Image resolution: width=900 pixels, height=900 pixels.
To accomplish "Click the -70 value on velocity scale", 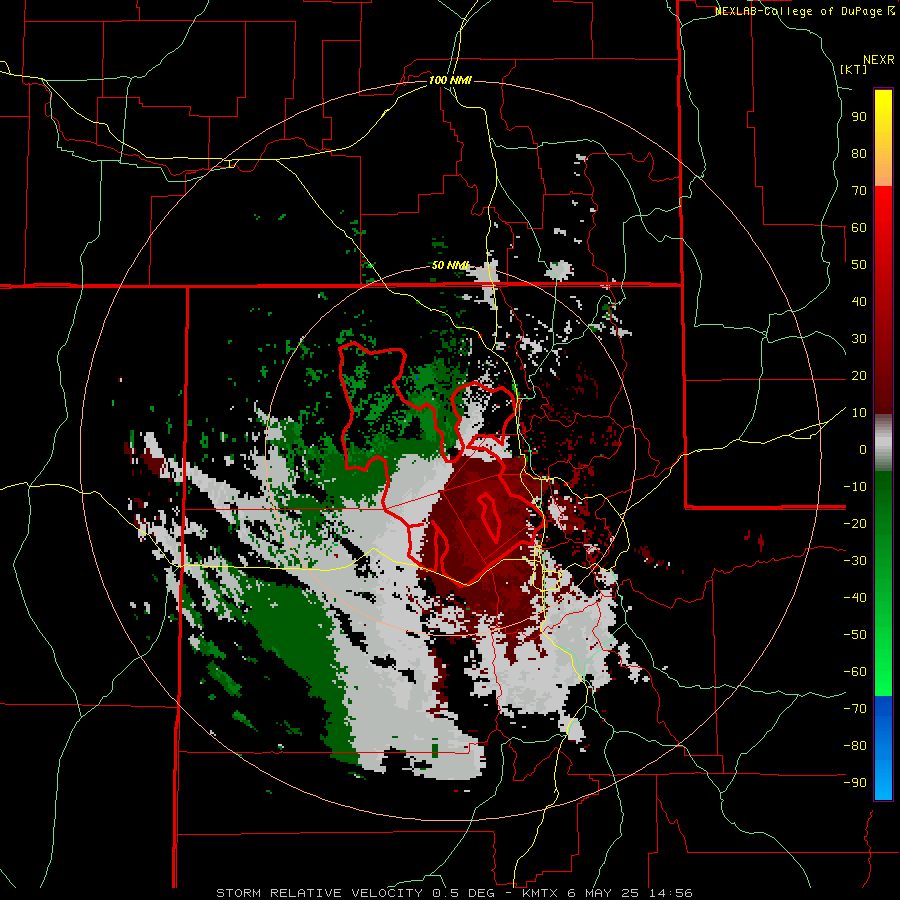I will pyautogui.click(x=855, y=709).
